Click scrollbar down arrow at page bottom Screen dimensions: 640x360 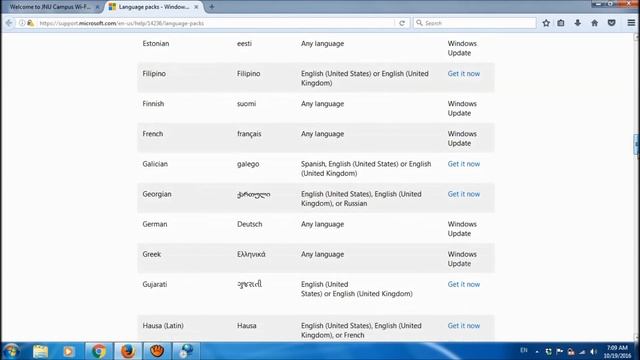(x=636, y=338)
